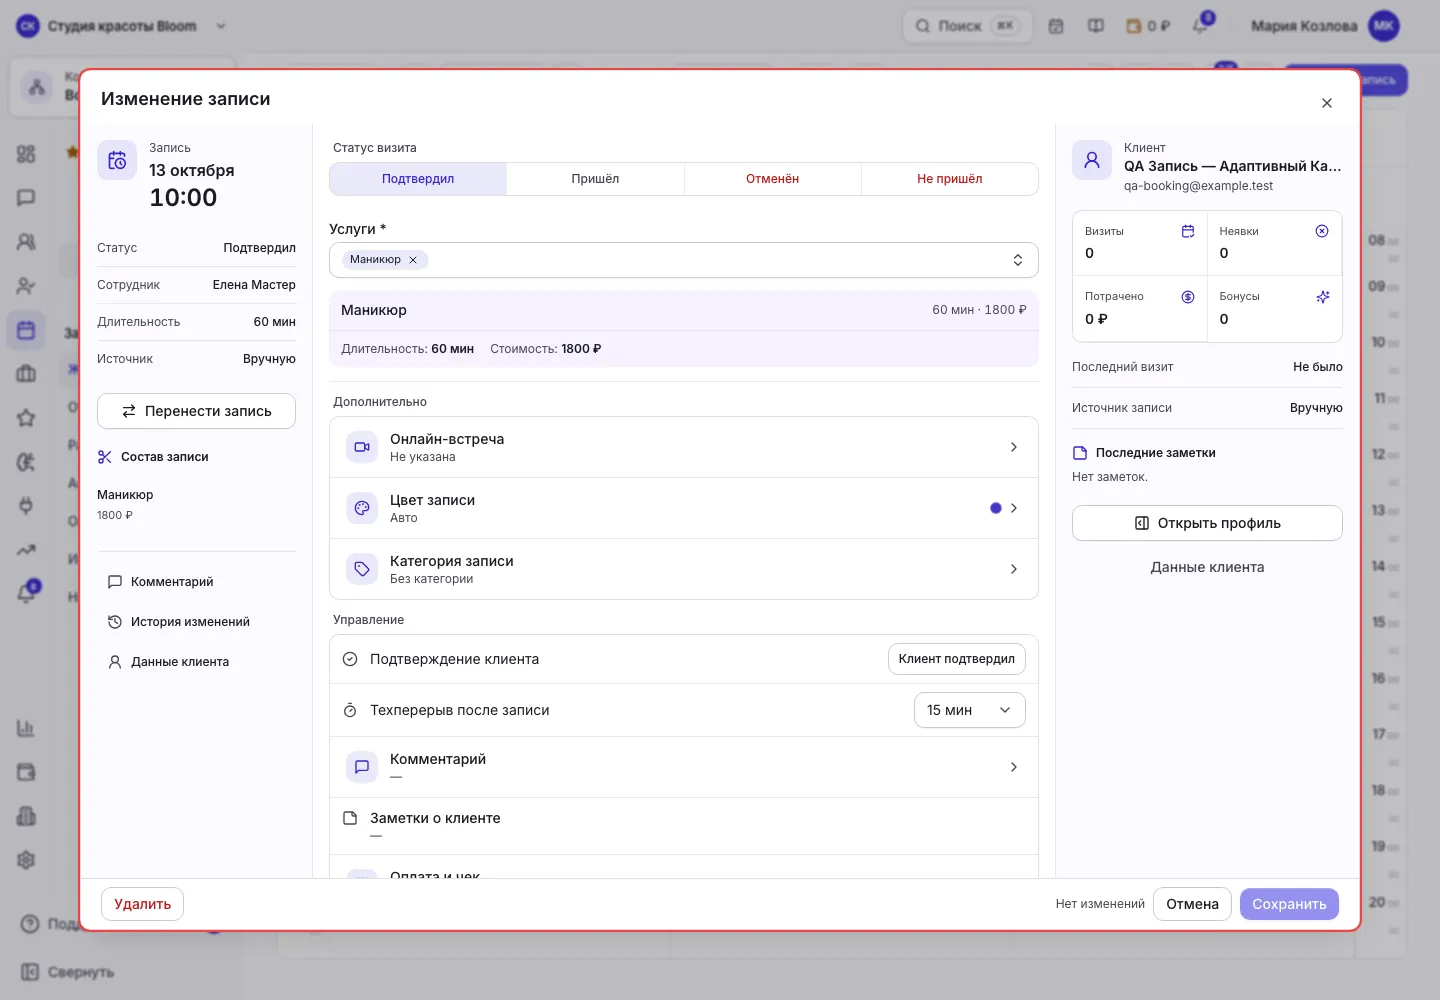Viewport: 1440px width, 1000px height.
Task: Click the Открыть профиль button
Action: tap(1207, 523)
